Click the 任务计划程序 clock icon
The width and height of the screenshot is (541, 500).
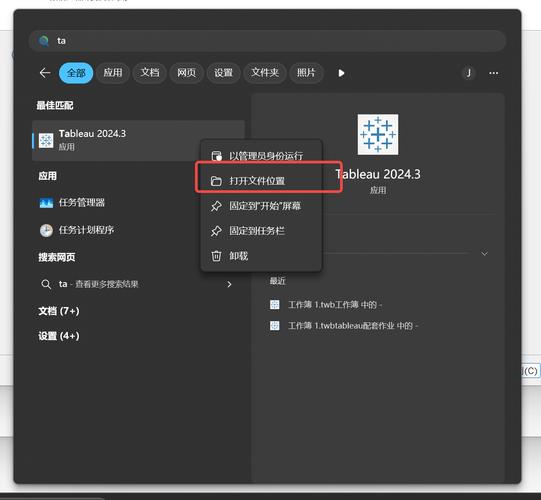coord(46,231)
